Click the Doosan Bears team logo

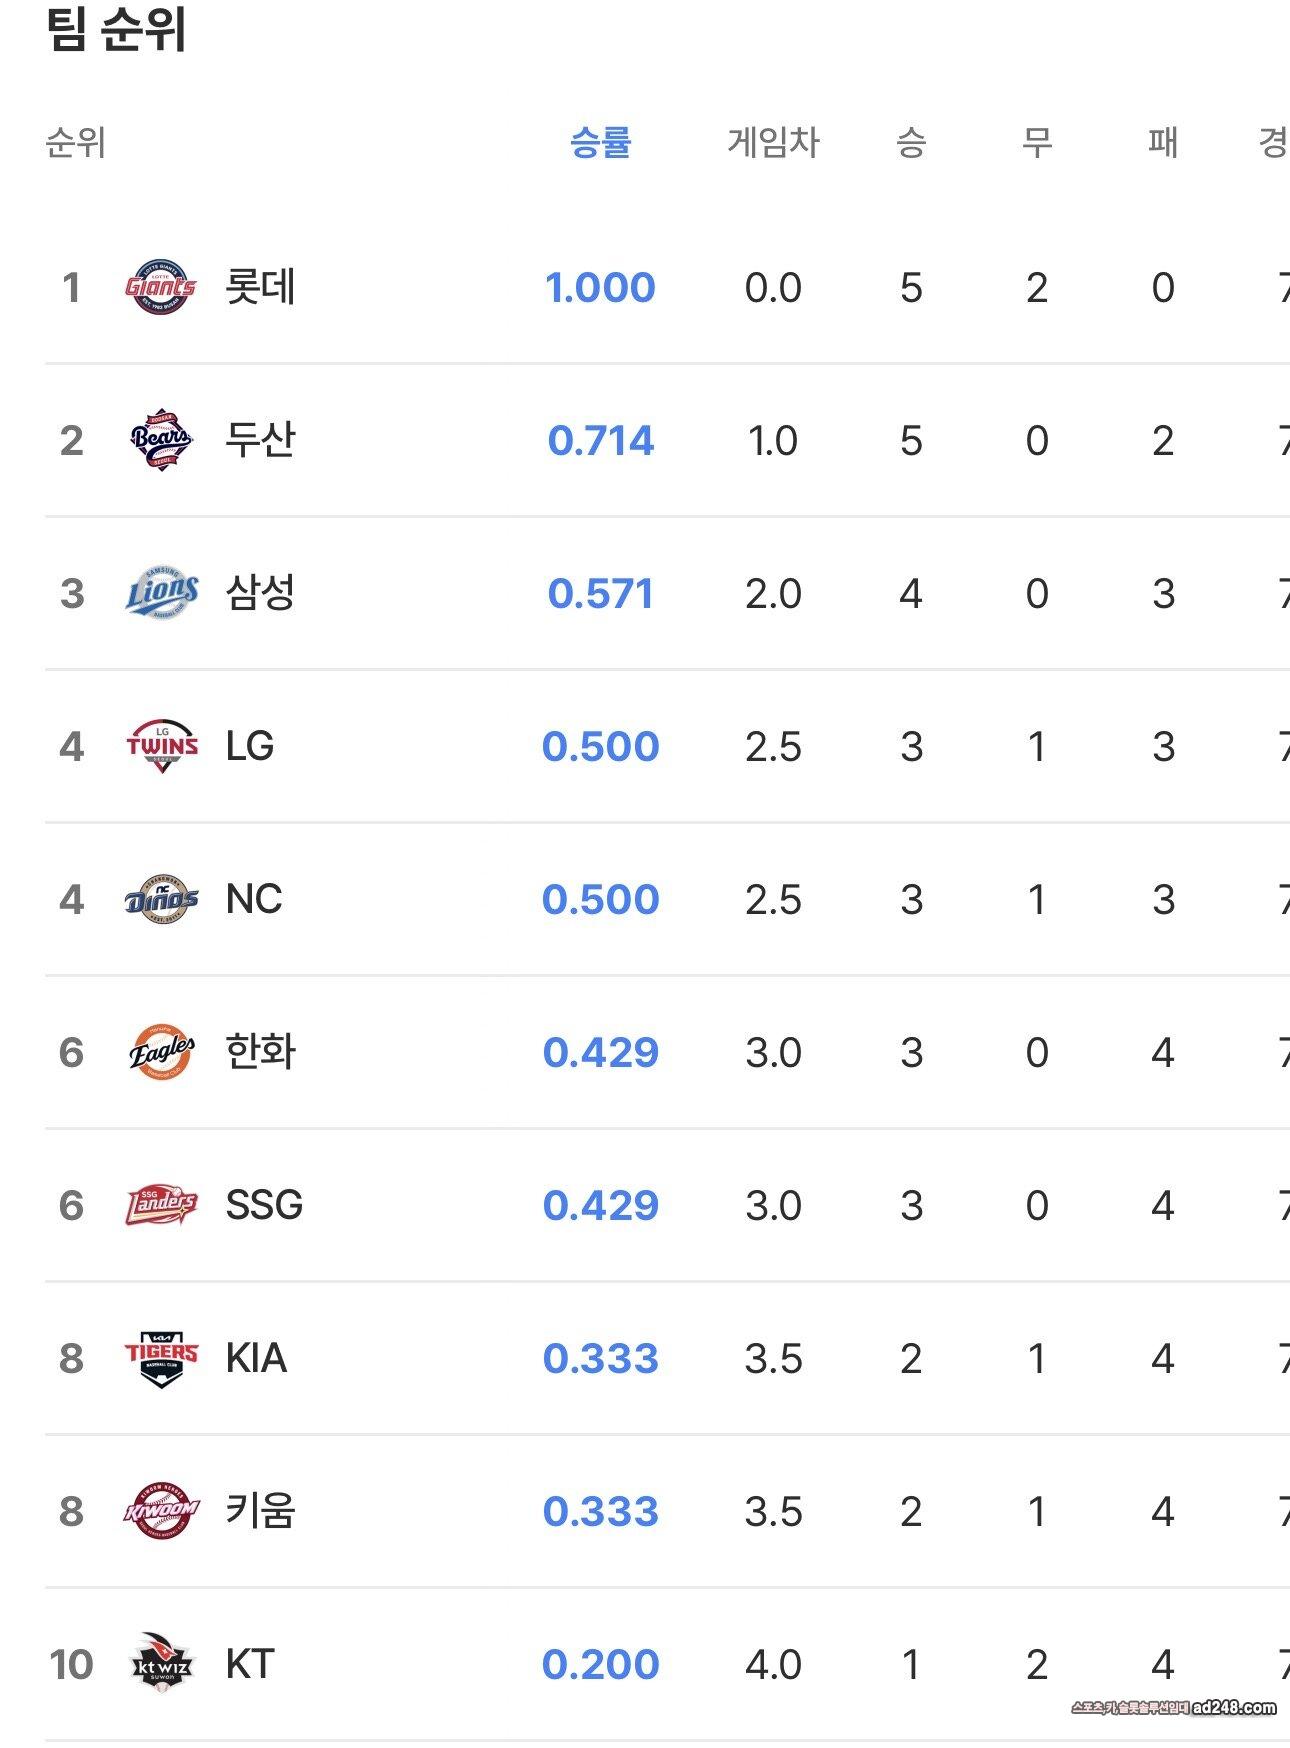click(161, 440)
